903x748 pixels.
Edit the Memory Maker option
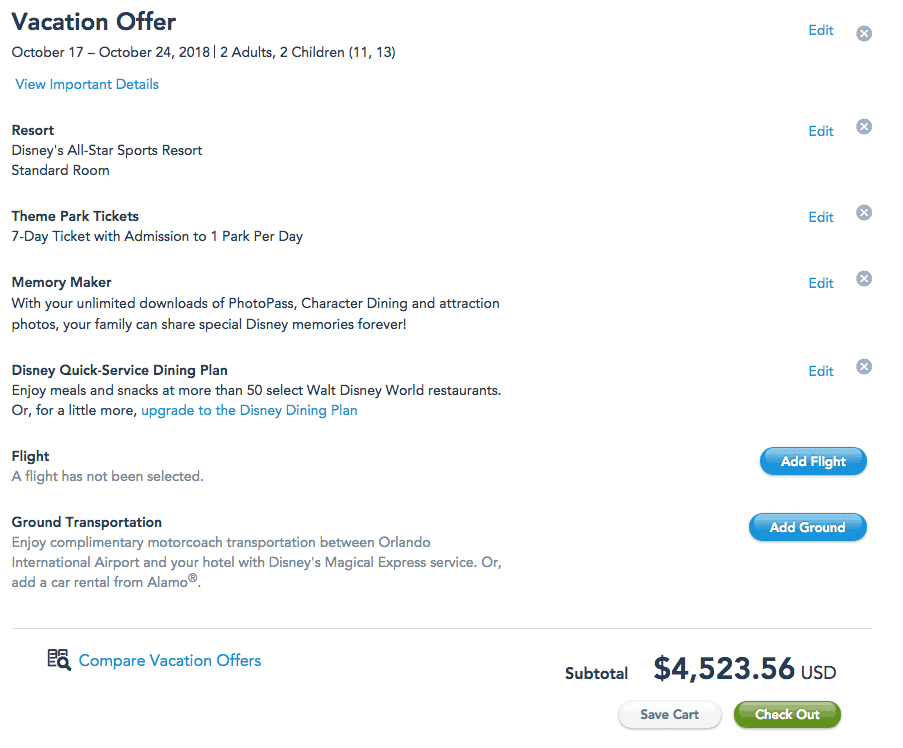point(821,283)
